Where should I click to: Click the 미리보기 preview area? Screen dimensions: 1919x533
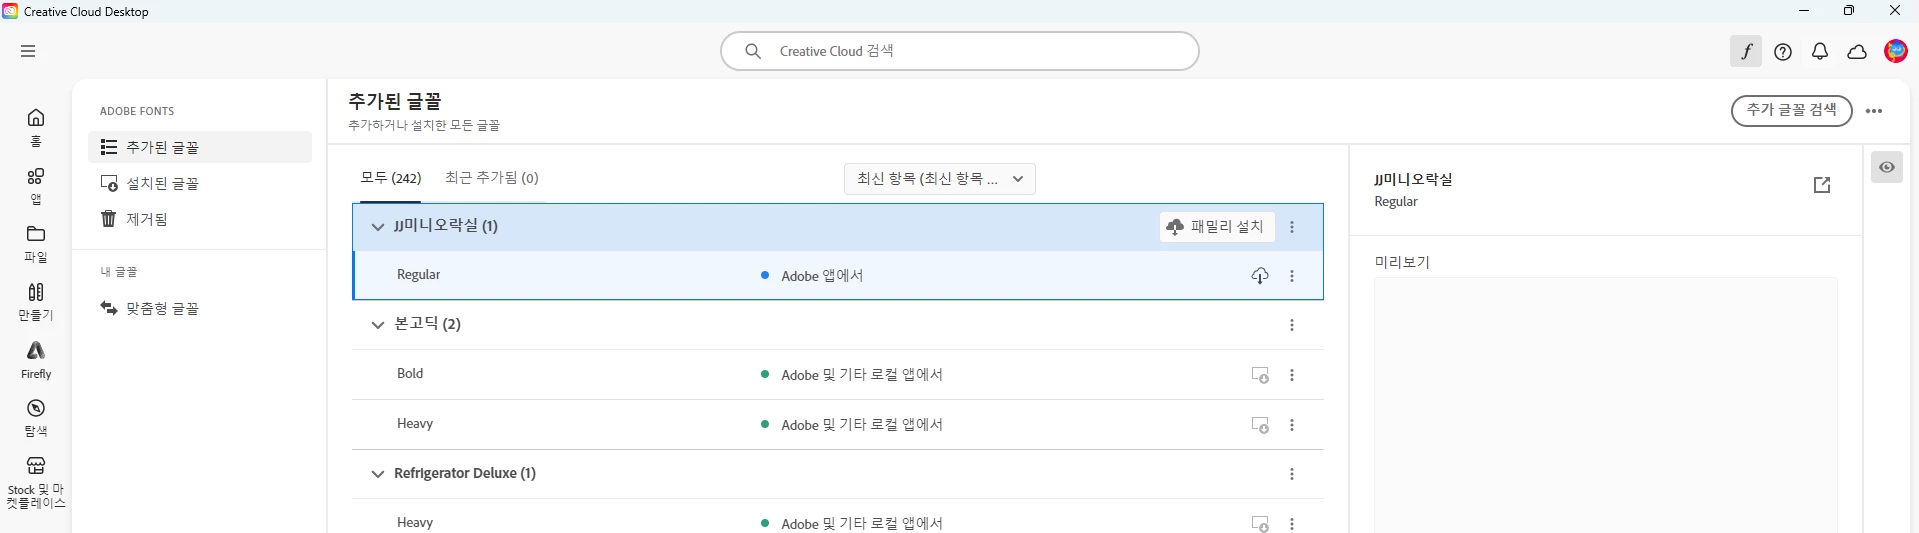[x=1605, y=405]
